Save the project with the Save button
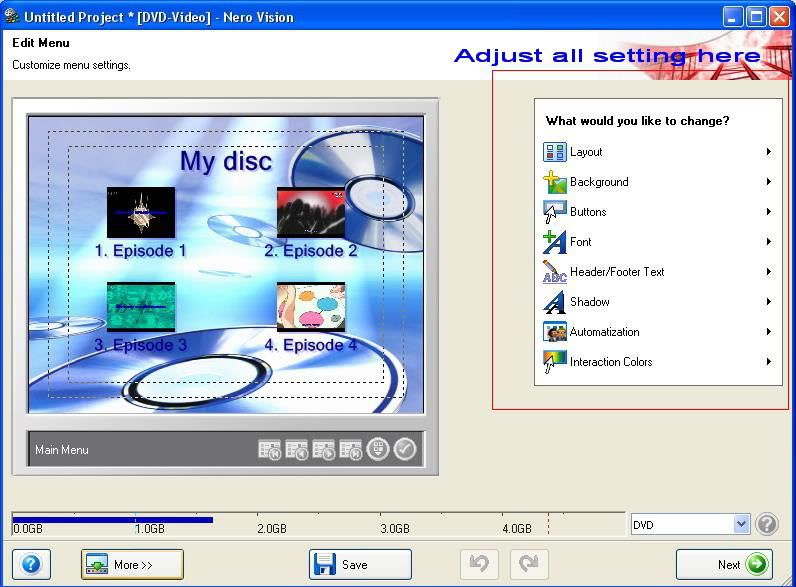 (x=360, y=564)
